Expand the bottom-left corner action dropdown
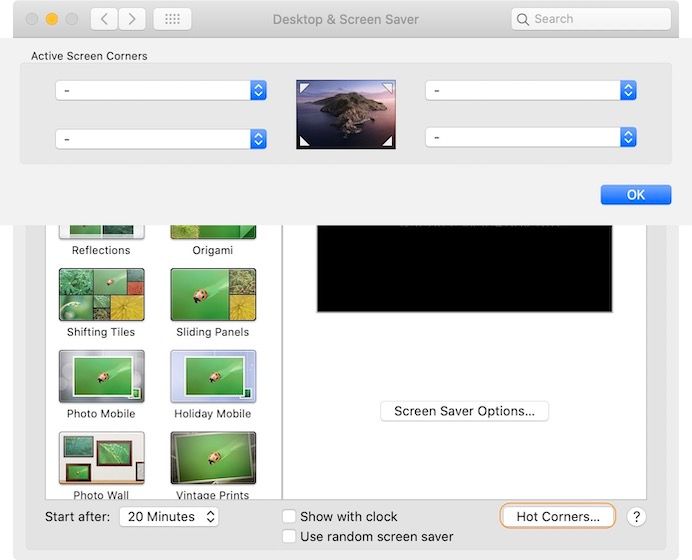Screen dimensions: 692x560 pos(160,138)
